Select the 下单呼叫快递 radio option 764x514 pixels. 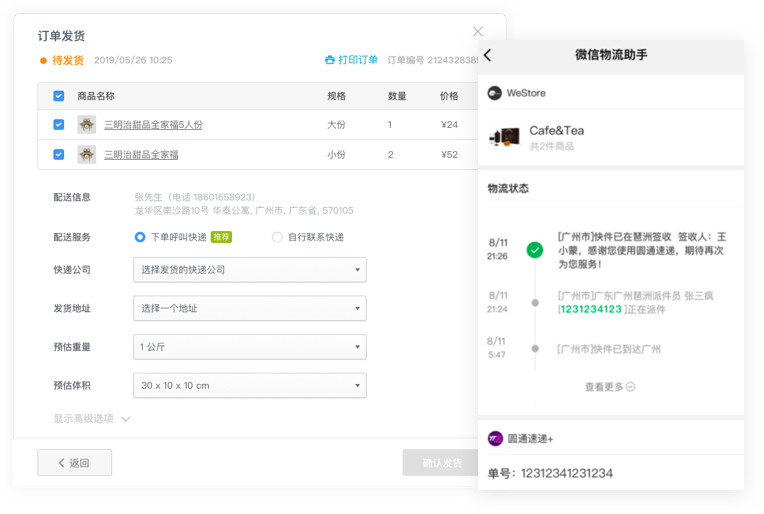point(140,237)
